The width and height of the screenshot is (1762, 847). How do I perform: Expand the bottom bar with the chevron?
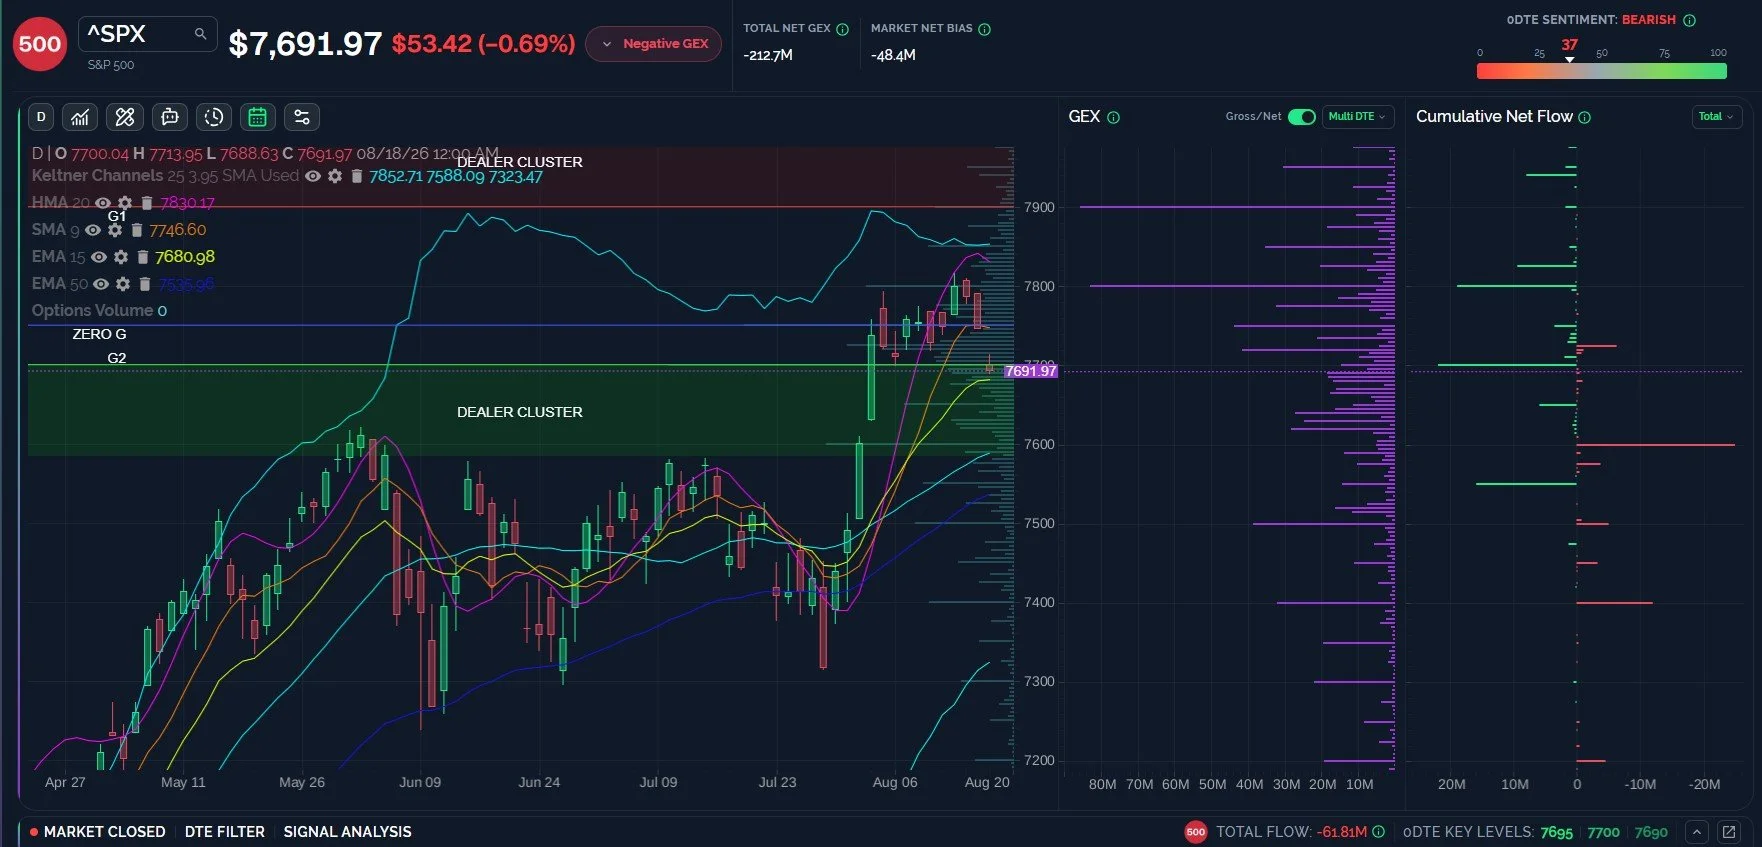(1696, 831)
